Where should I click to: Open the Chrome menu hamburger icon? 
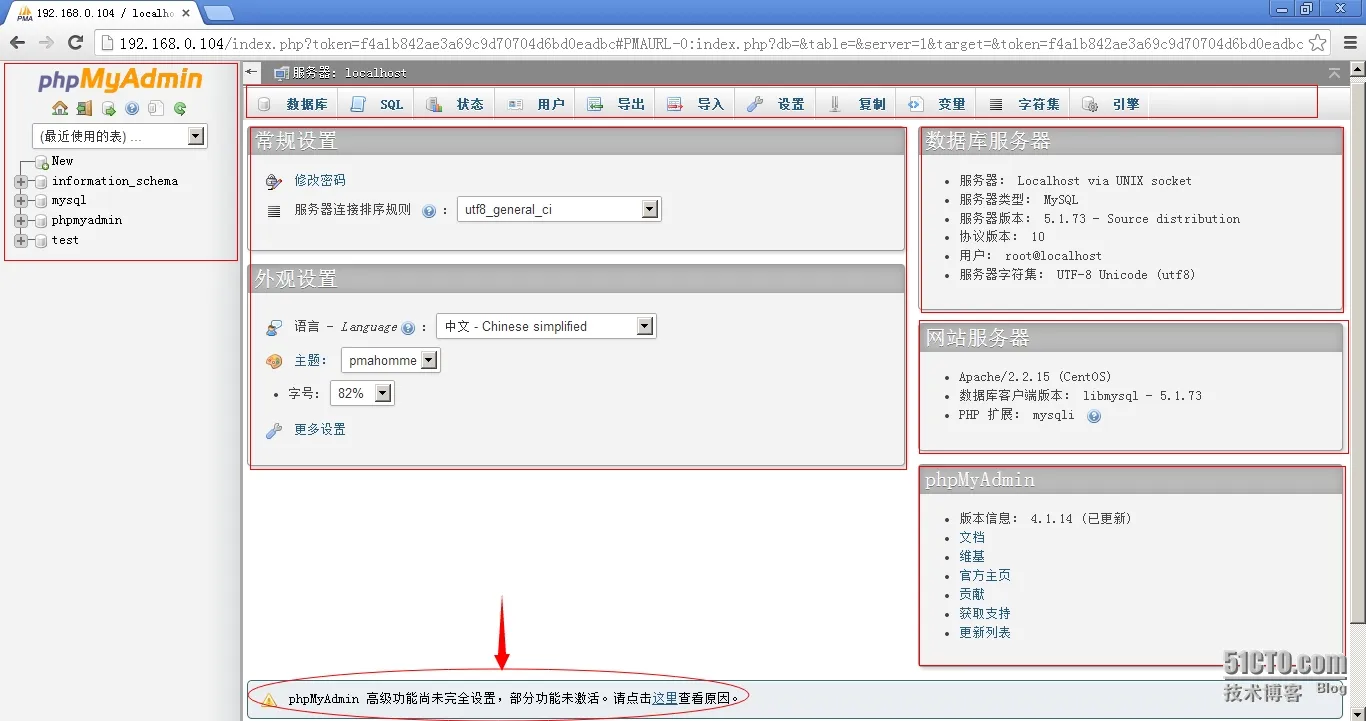[x=1350, y=42]
